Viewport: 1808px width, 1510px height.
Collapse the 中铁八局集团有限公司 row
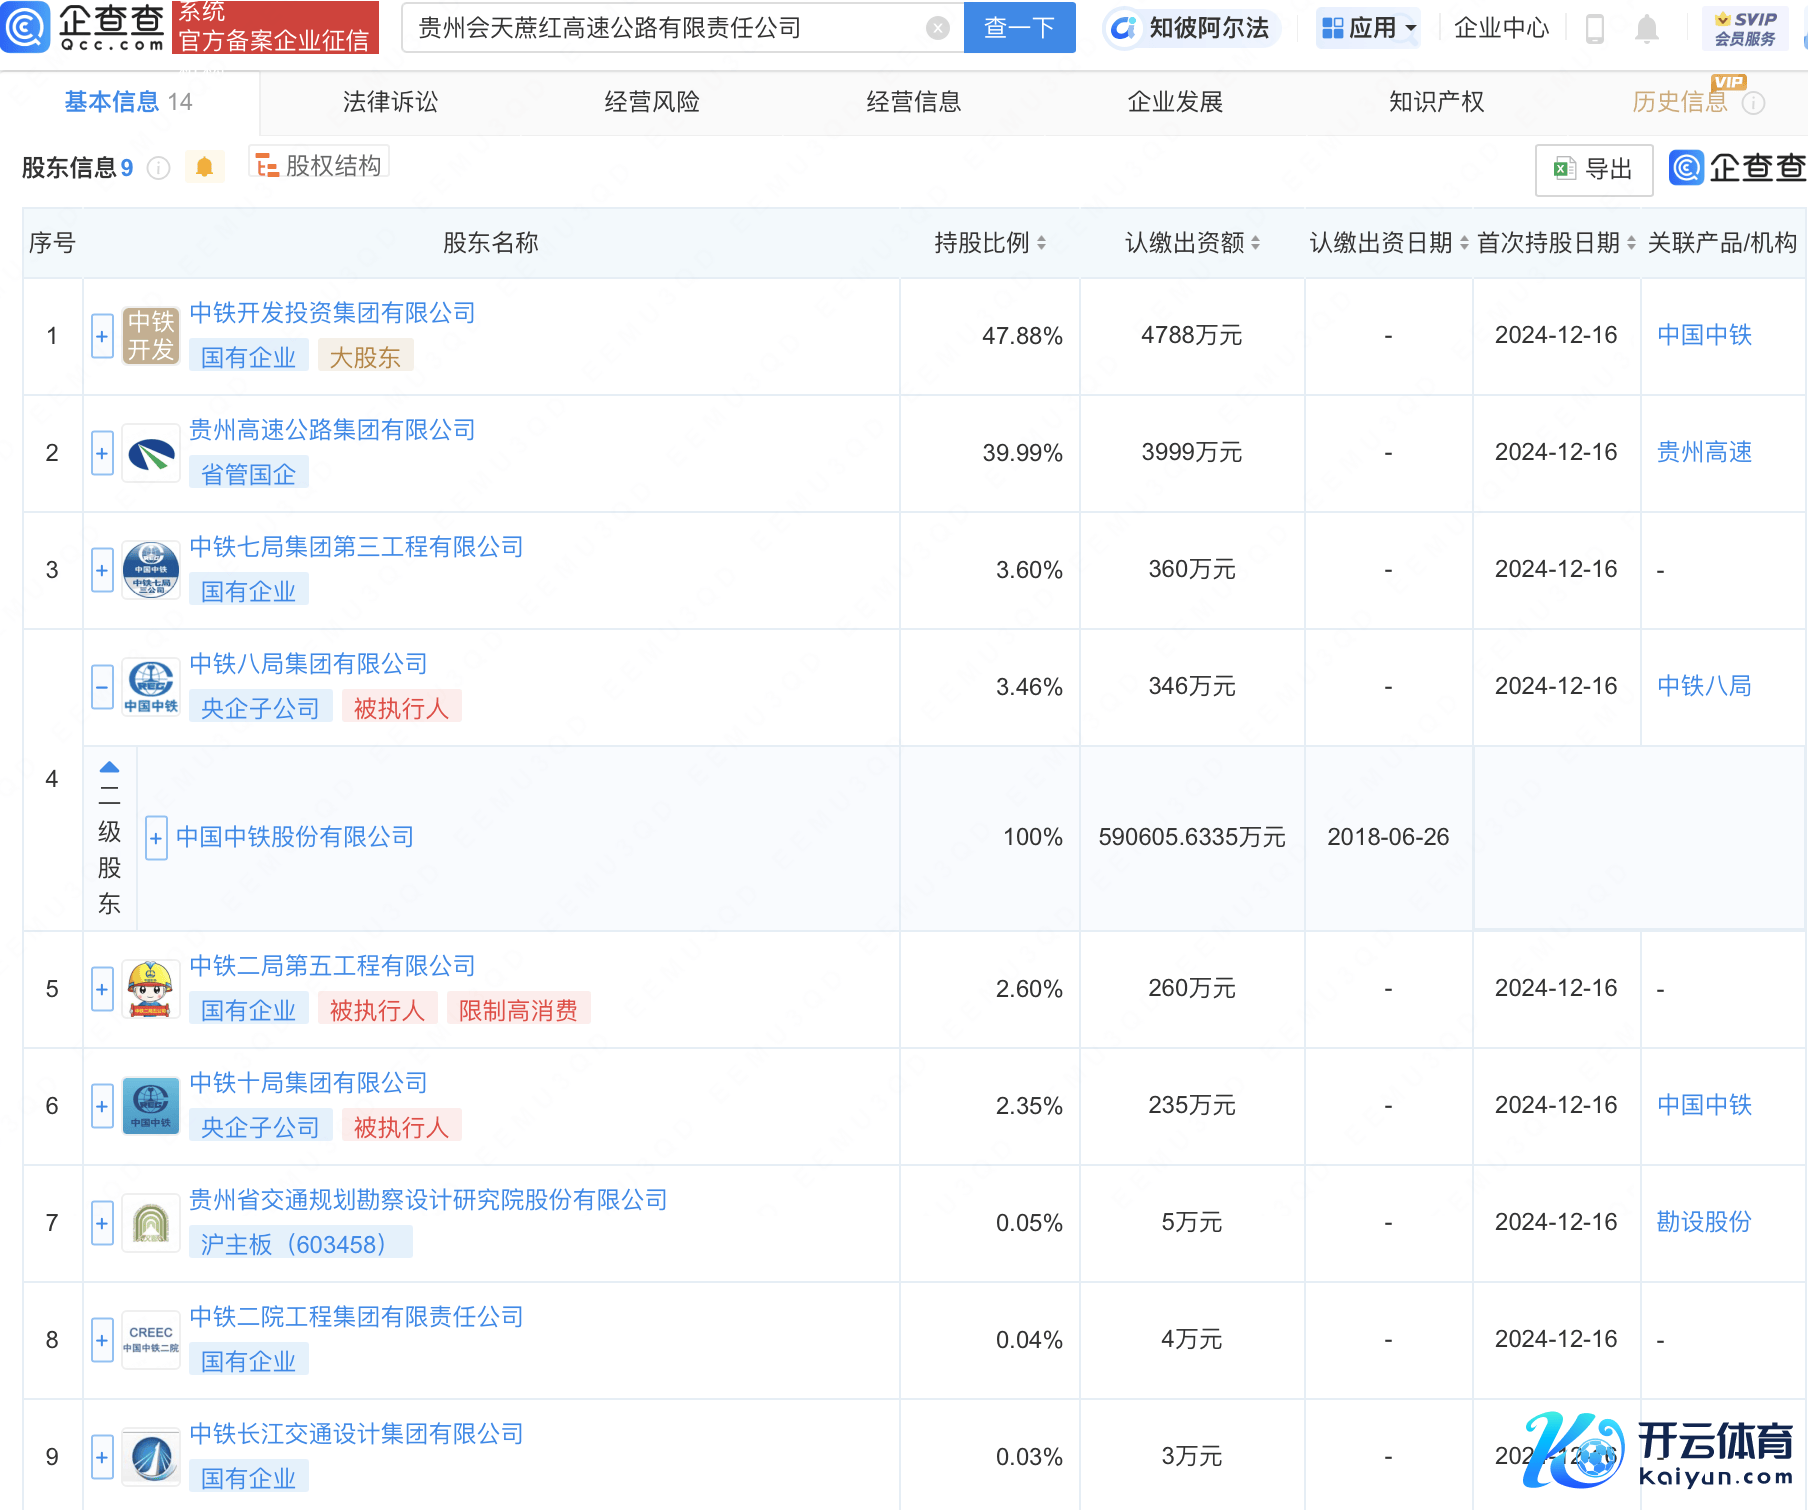coord(102,687)
